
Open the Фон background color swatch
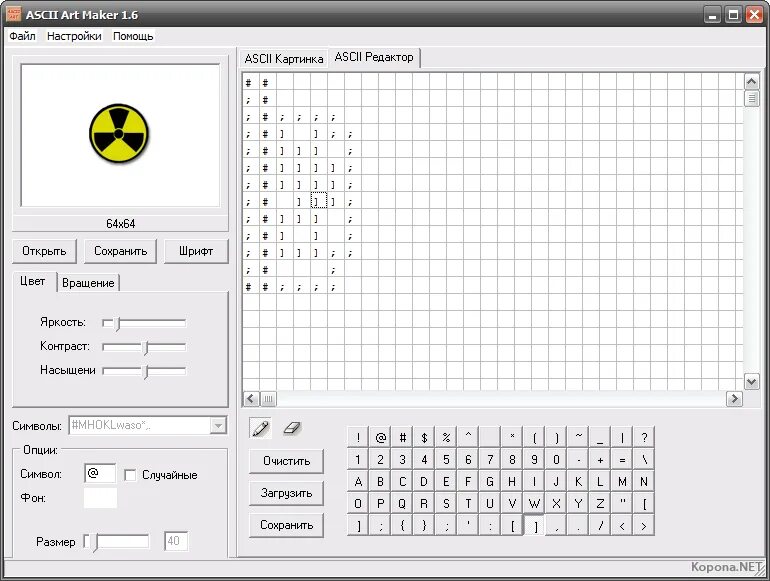coord(100,498)
